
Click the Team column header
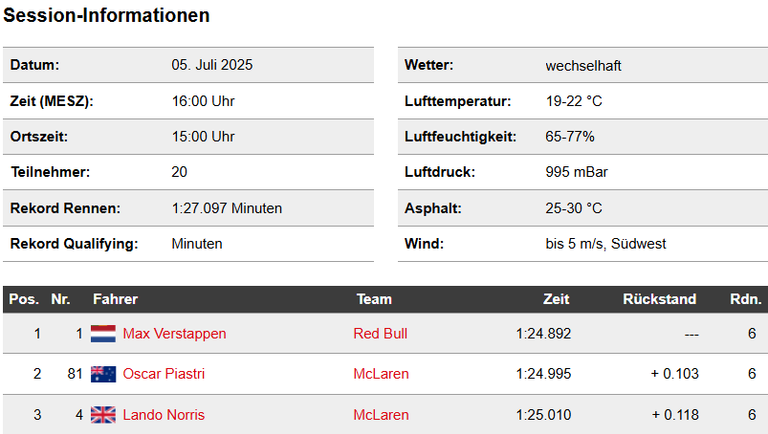374,299
